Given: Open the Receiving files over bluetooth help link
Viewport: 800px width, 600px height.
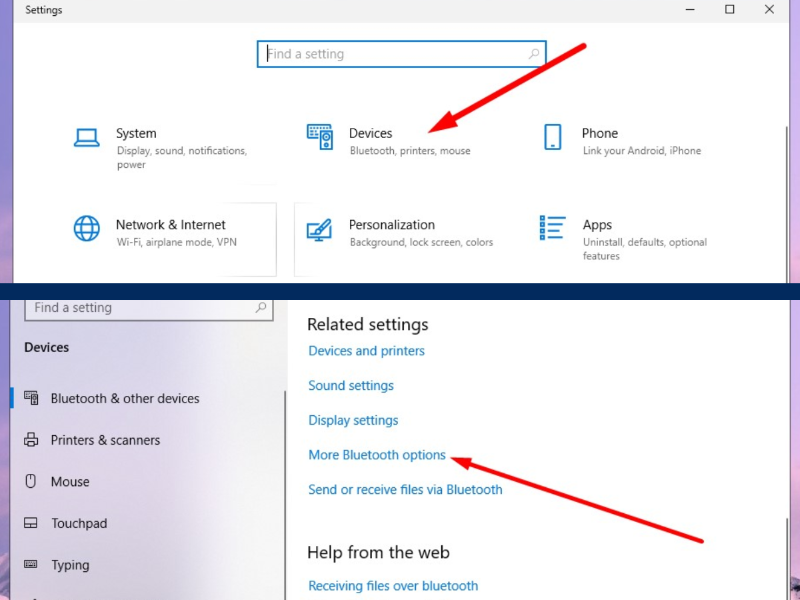Looking at the screenshot, I should (x=393, y=586).
